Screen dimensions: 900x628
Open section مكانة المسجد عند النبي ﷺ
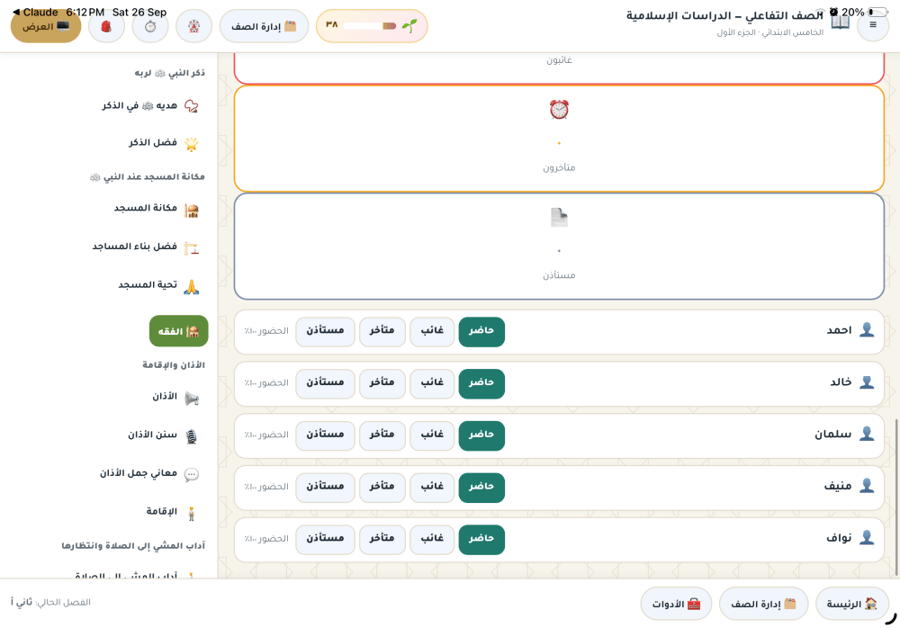[x=147, y=177]
